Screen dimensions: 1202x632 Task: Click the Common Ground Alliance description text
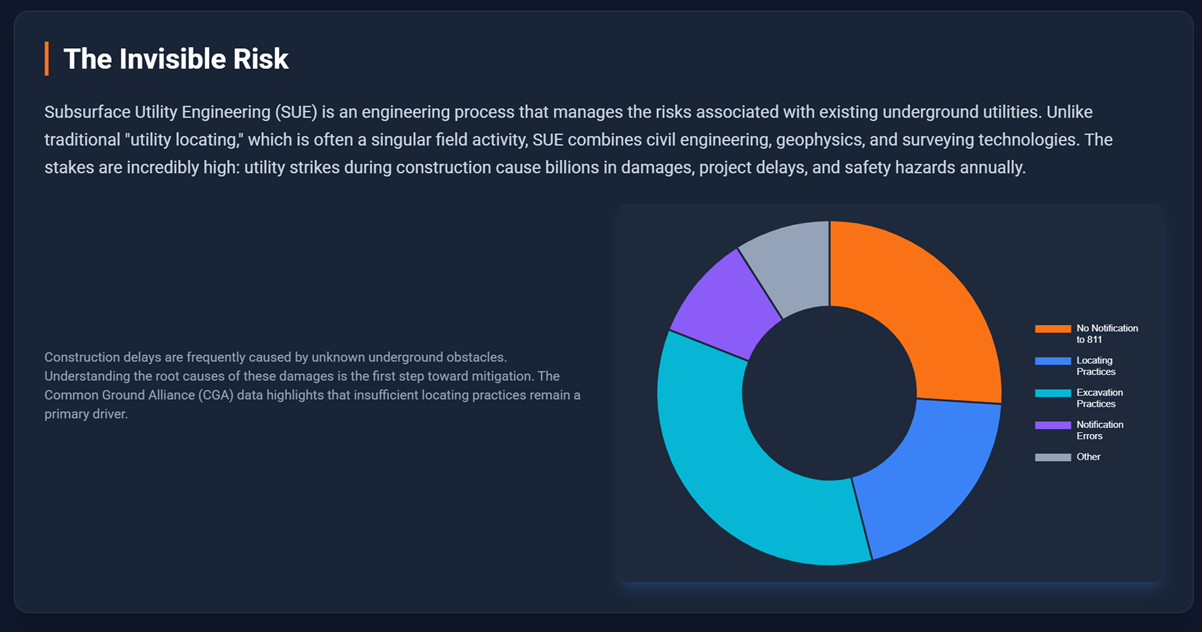point(312,386)
